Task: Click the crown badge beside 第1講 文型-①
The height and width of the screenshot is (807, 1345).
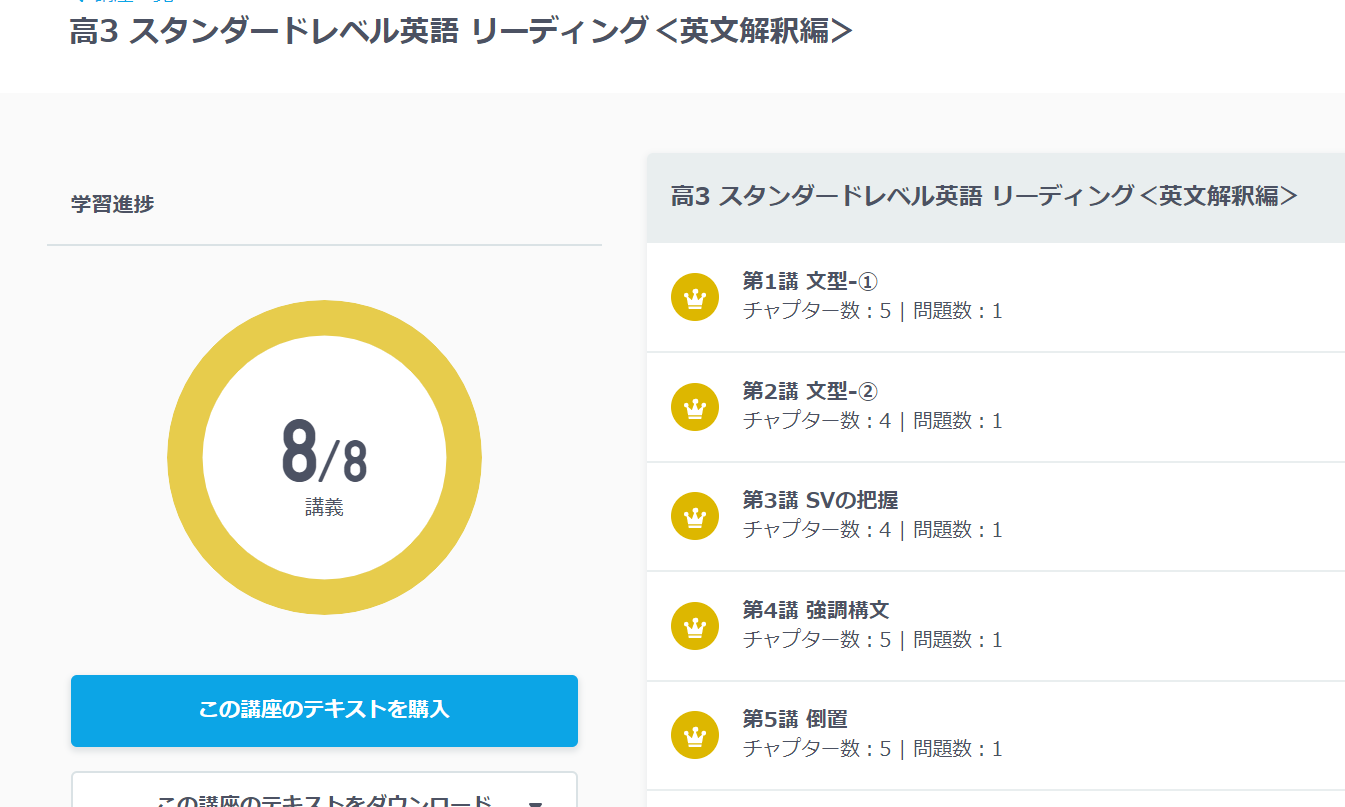Action: 694,296
